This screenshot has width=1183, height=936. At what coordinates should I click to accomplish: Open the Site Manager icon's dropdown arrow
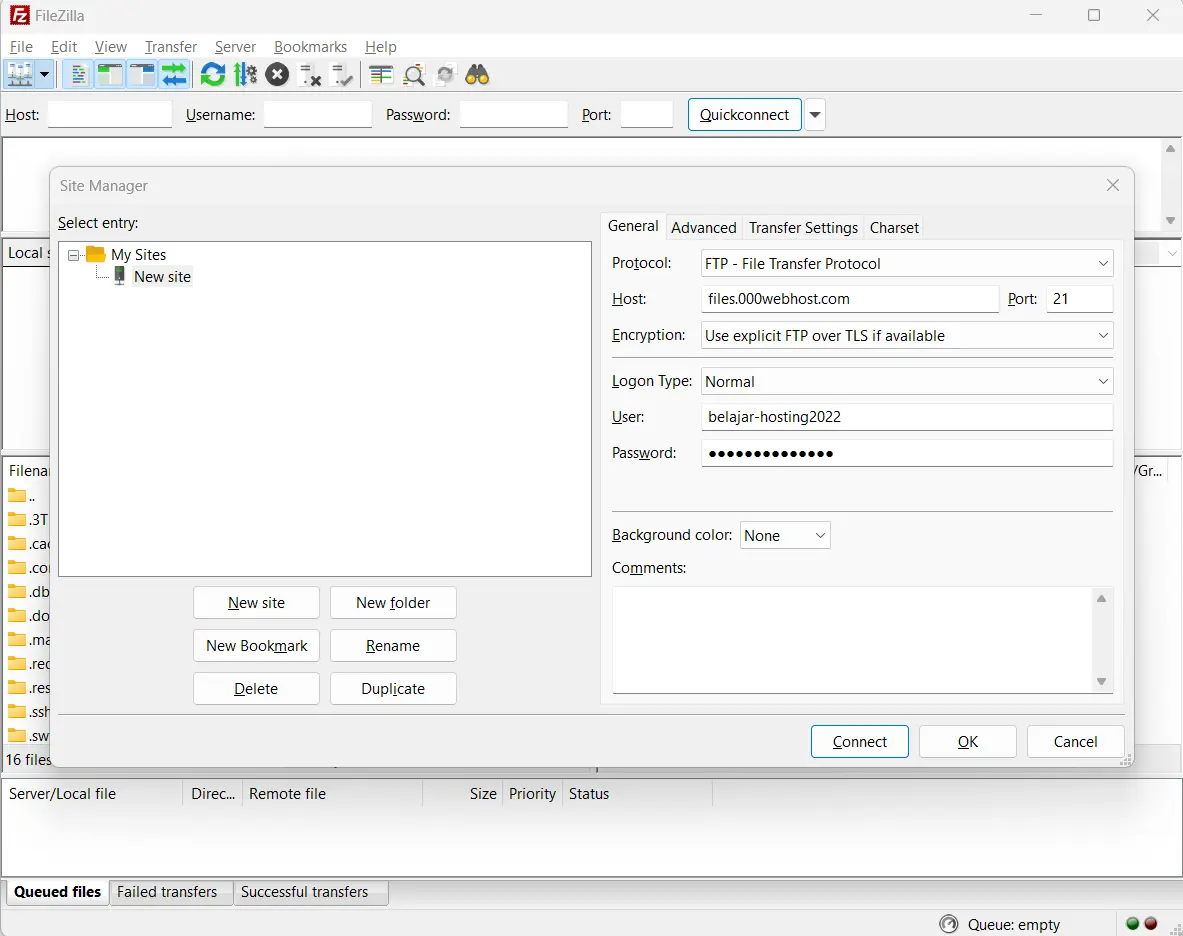point(44,75)
